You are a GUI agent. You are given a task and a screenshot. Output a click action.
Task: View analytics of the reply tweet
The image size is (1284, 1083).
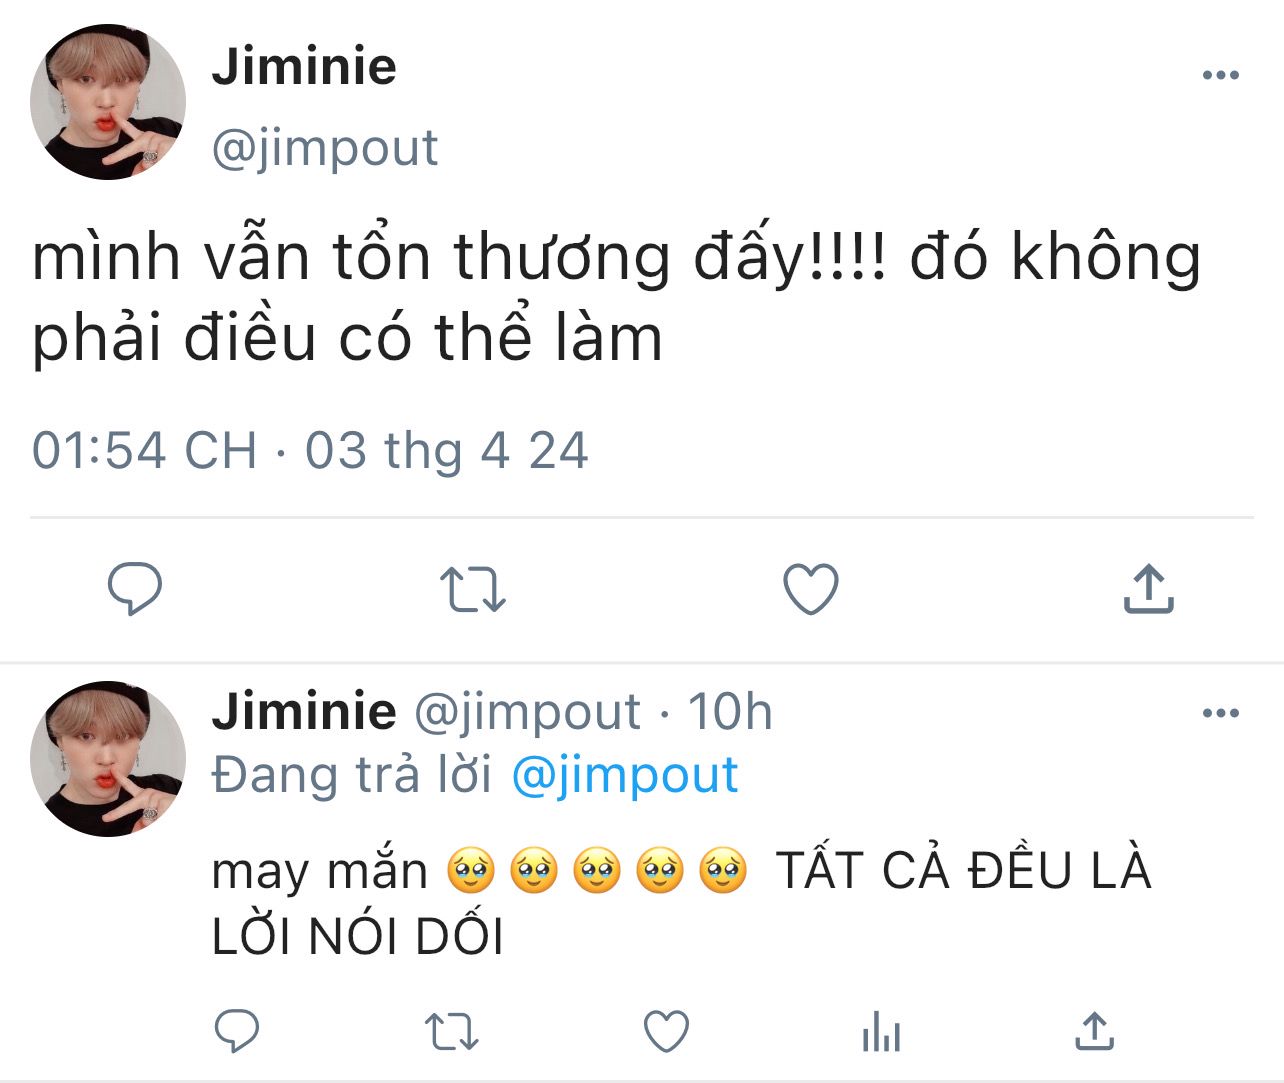pyautogui.click(x=881, y=1031)
